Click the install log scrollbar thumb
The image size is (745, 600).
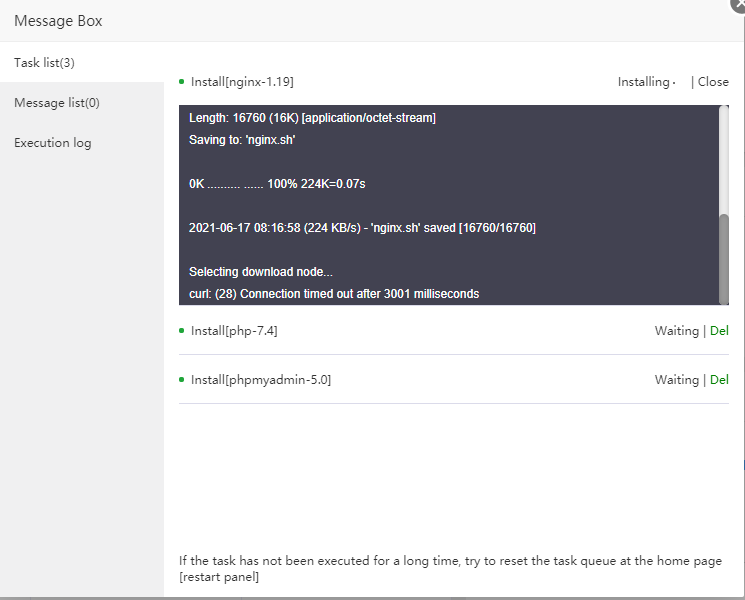coord(724,257)
